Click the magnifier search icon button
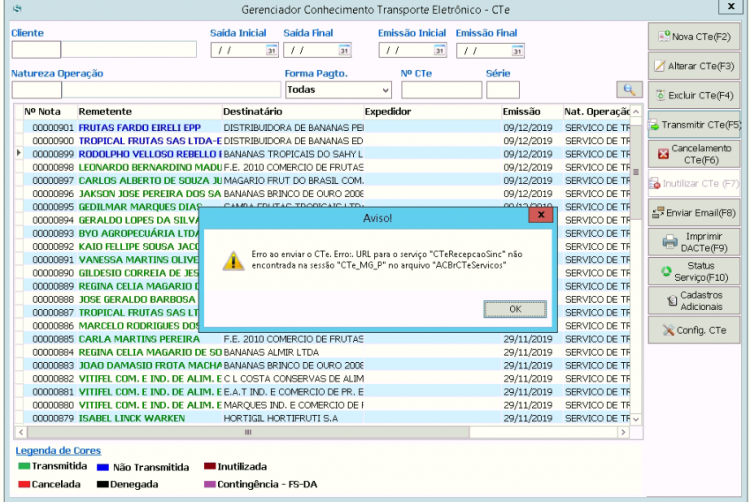 (629, 89)
